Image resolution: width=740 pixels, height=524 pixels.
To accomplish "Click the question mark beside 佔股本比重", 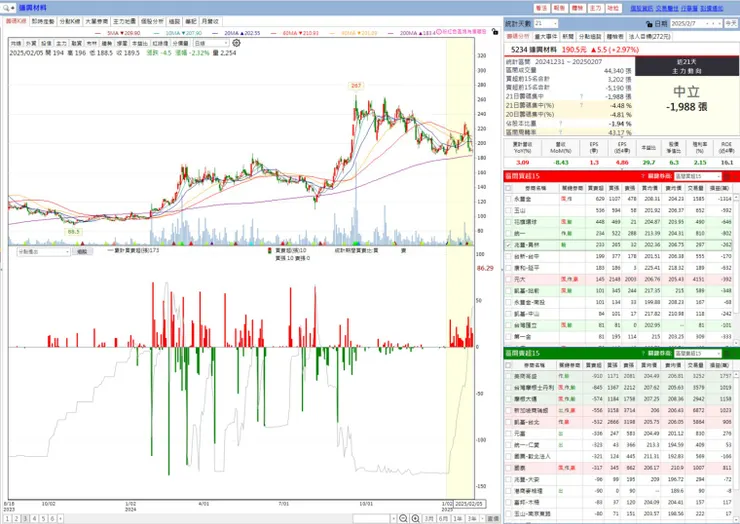I will (561, 123).
